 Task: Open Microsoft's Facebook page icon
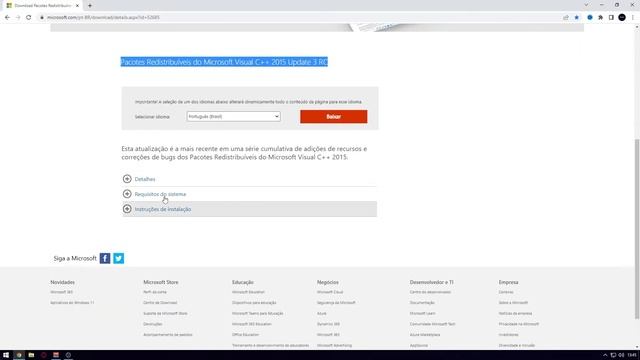105,258
